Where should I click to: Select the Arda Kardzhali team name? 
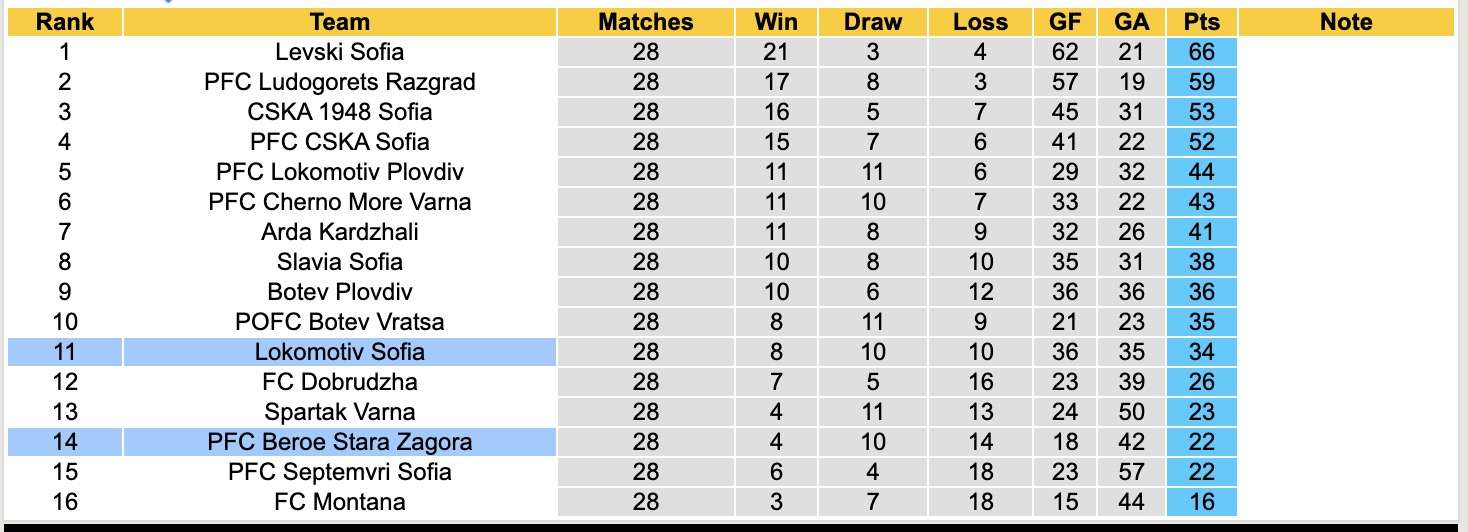click(x=340, y=232)
